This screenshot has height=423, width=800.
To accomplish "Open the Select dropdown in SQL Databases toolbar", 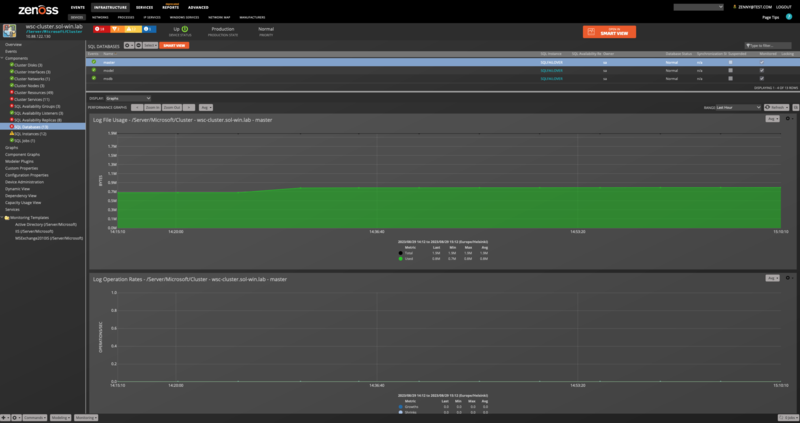I will click(x=150, y=45).
